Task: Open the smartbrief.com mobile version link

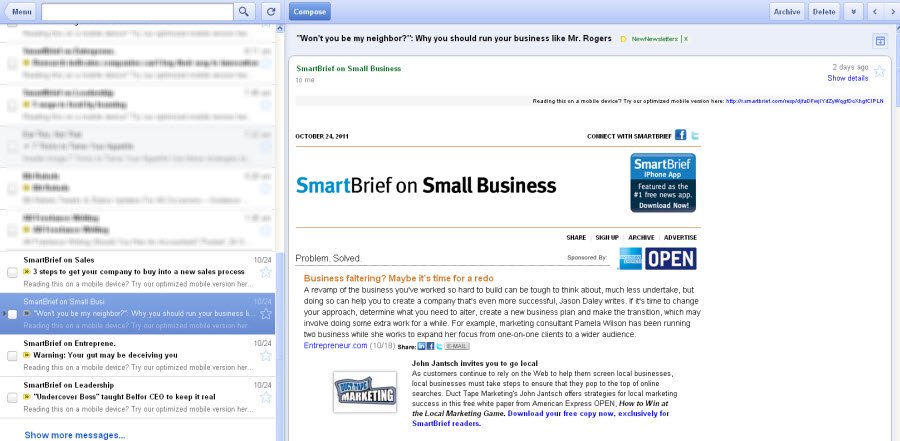Action: click(x=805, y=101)
